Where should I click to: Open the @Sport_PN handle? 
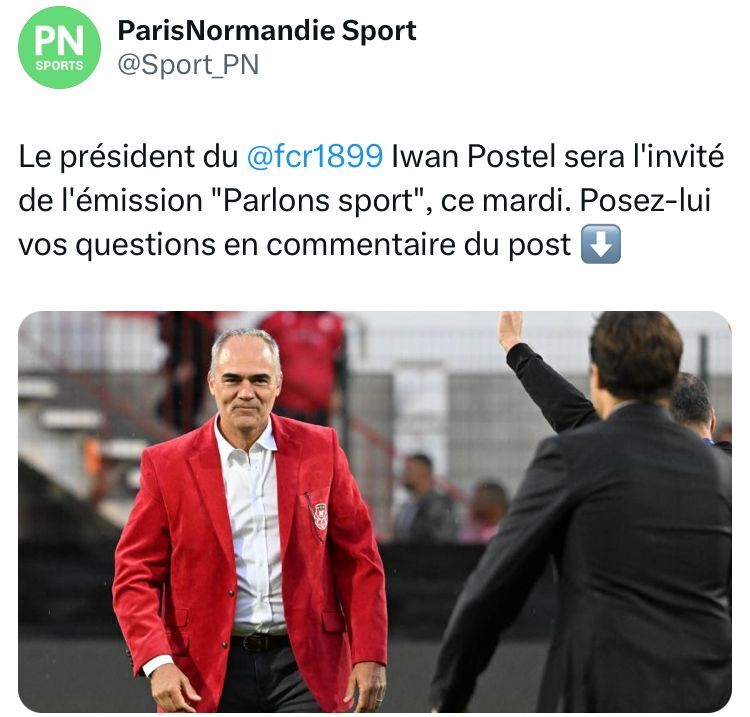[x=188, y=65]
